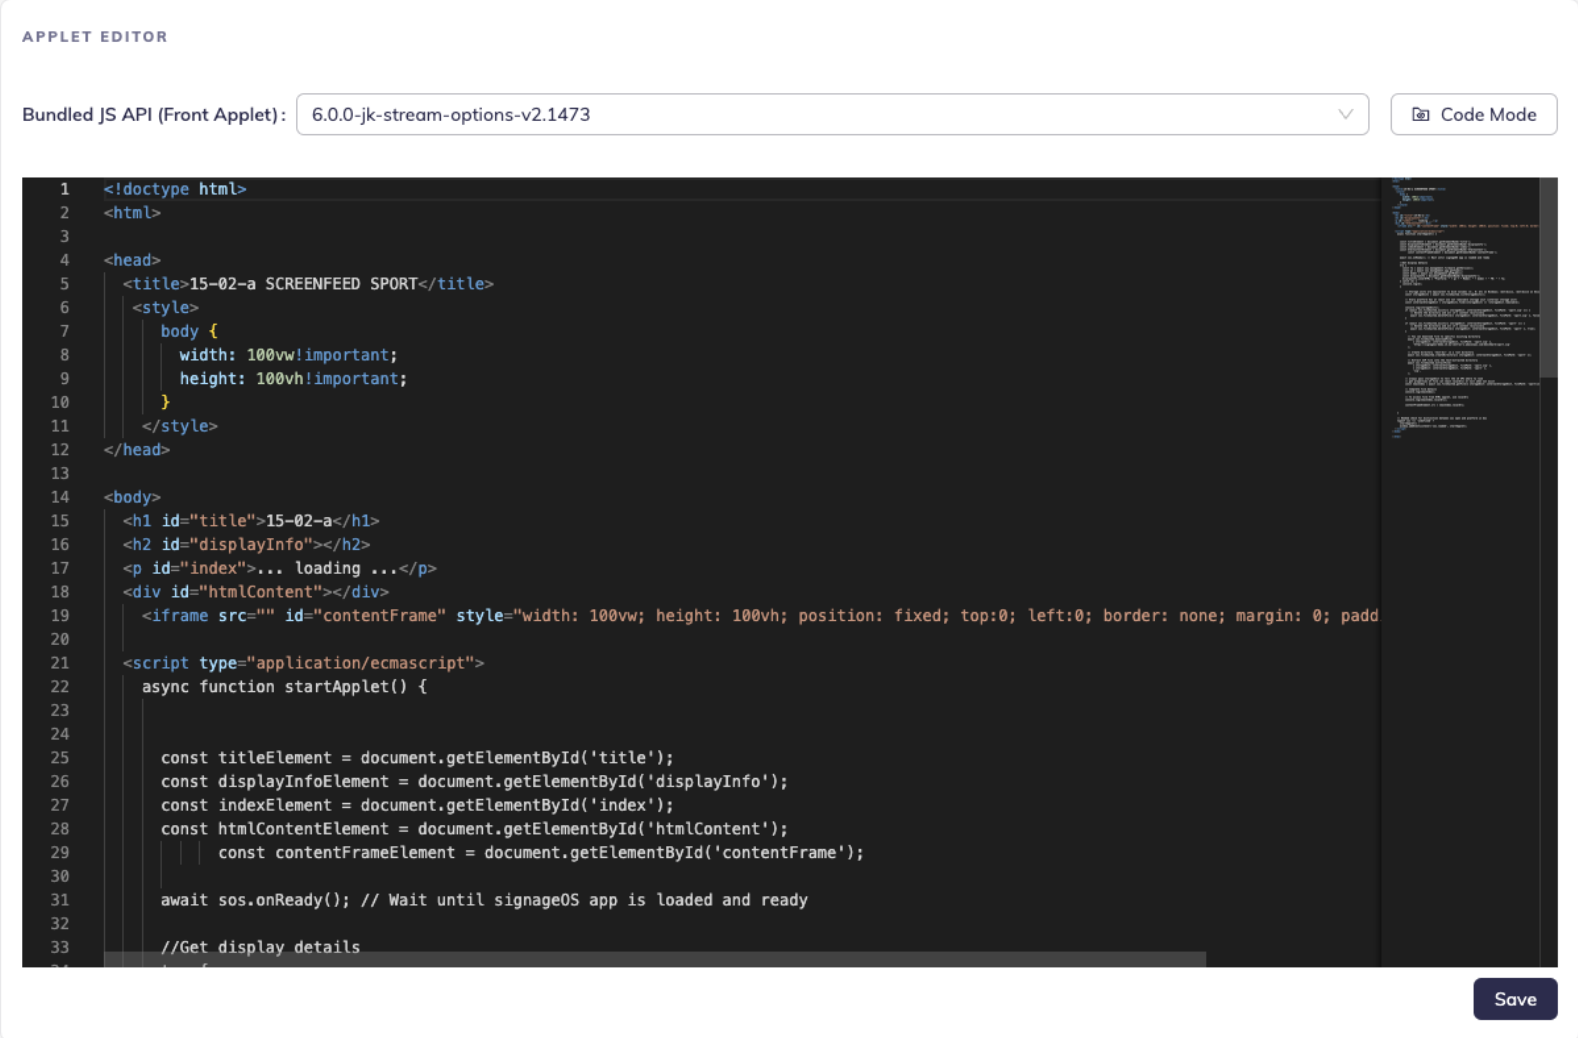Click the script type application/ecmascript tag
Image resolution: width=1578 pixels, height=1038 pixels.
click(x=303, y=663)
